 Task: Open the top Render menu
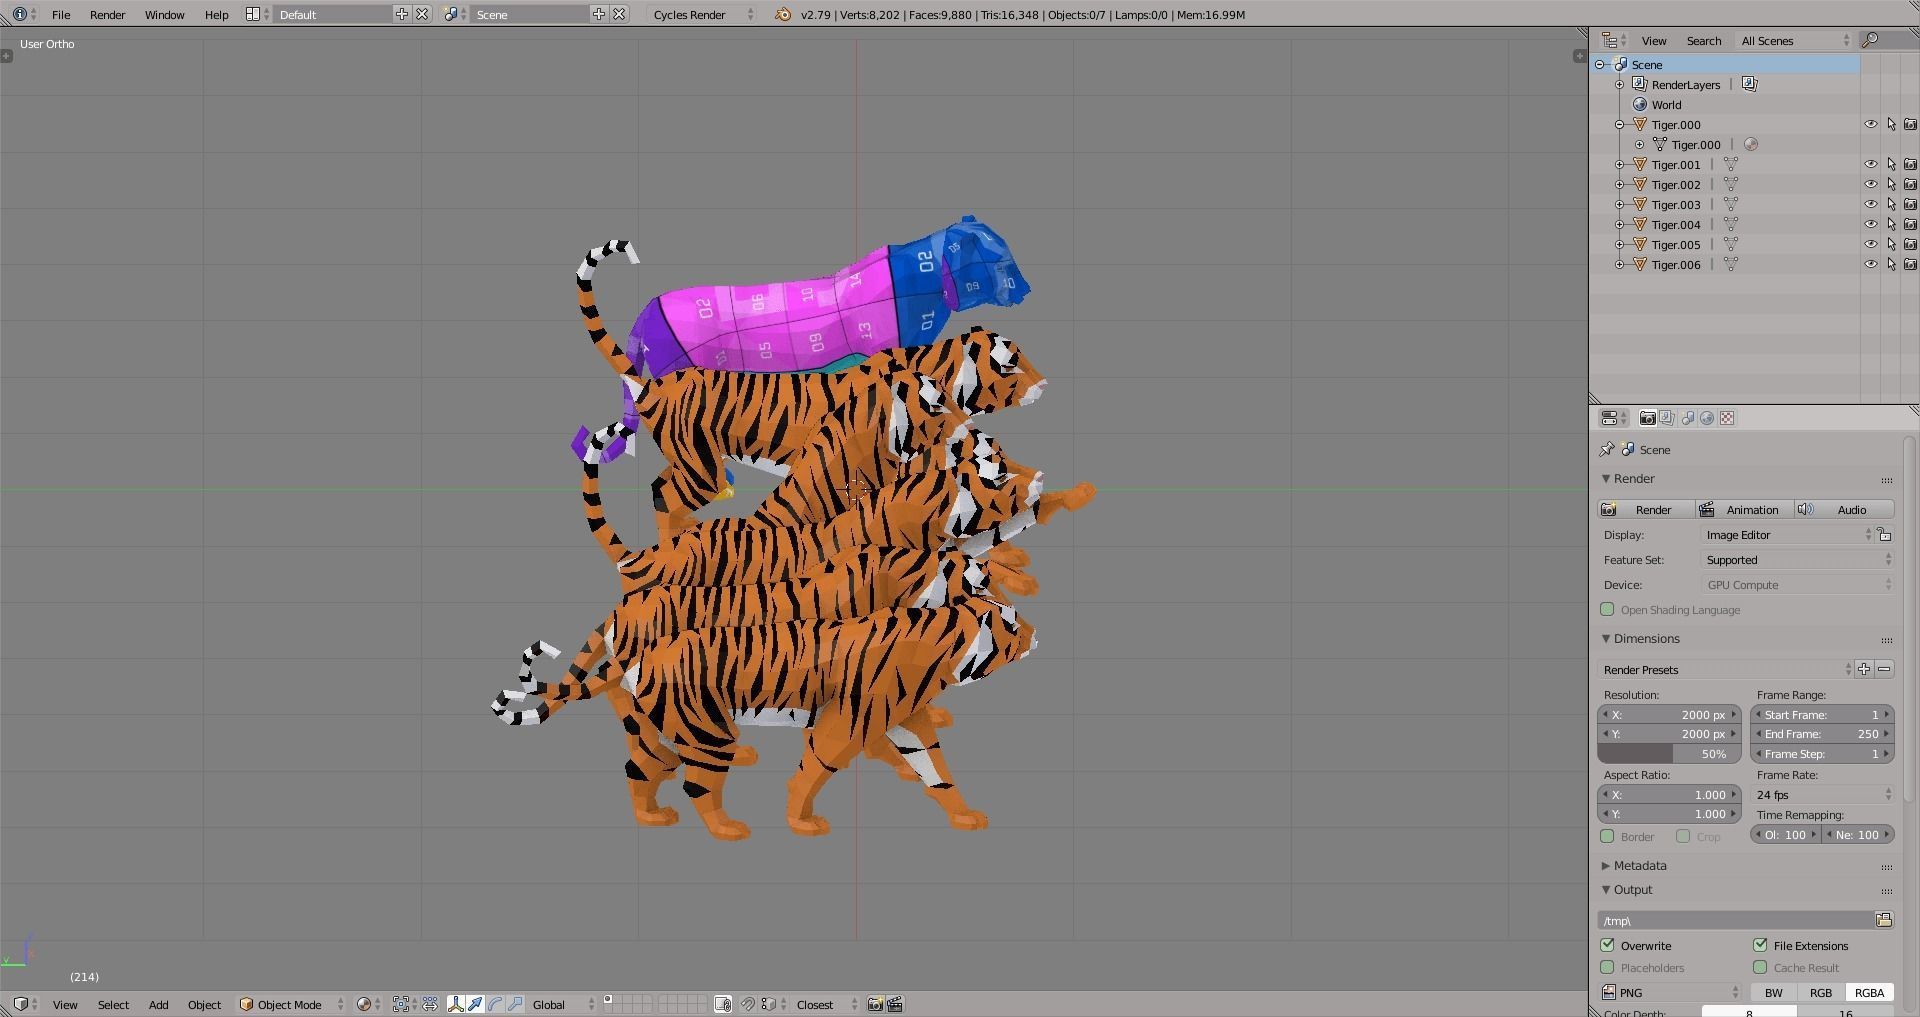tap(107, 14)
